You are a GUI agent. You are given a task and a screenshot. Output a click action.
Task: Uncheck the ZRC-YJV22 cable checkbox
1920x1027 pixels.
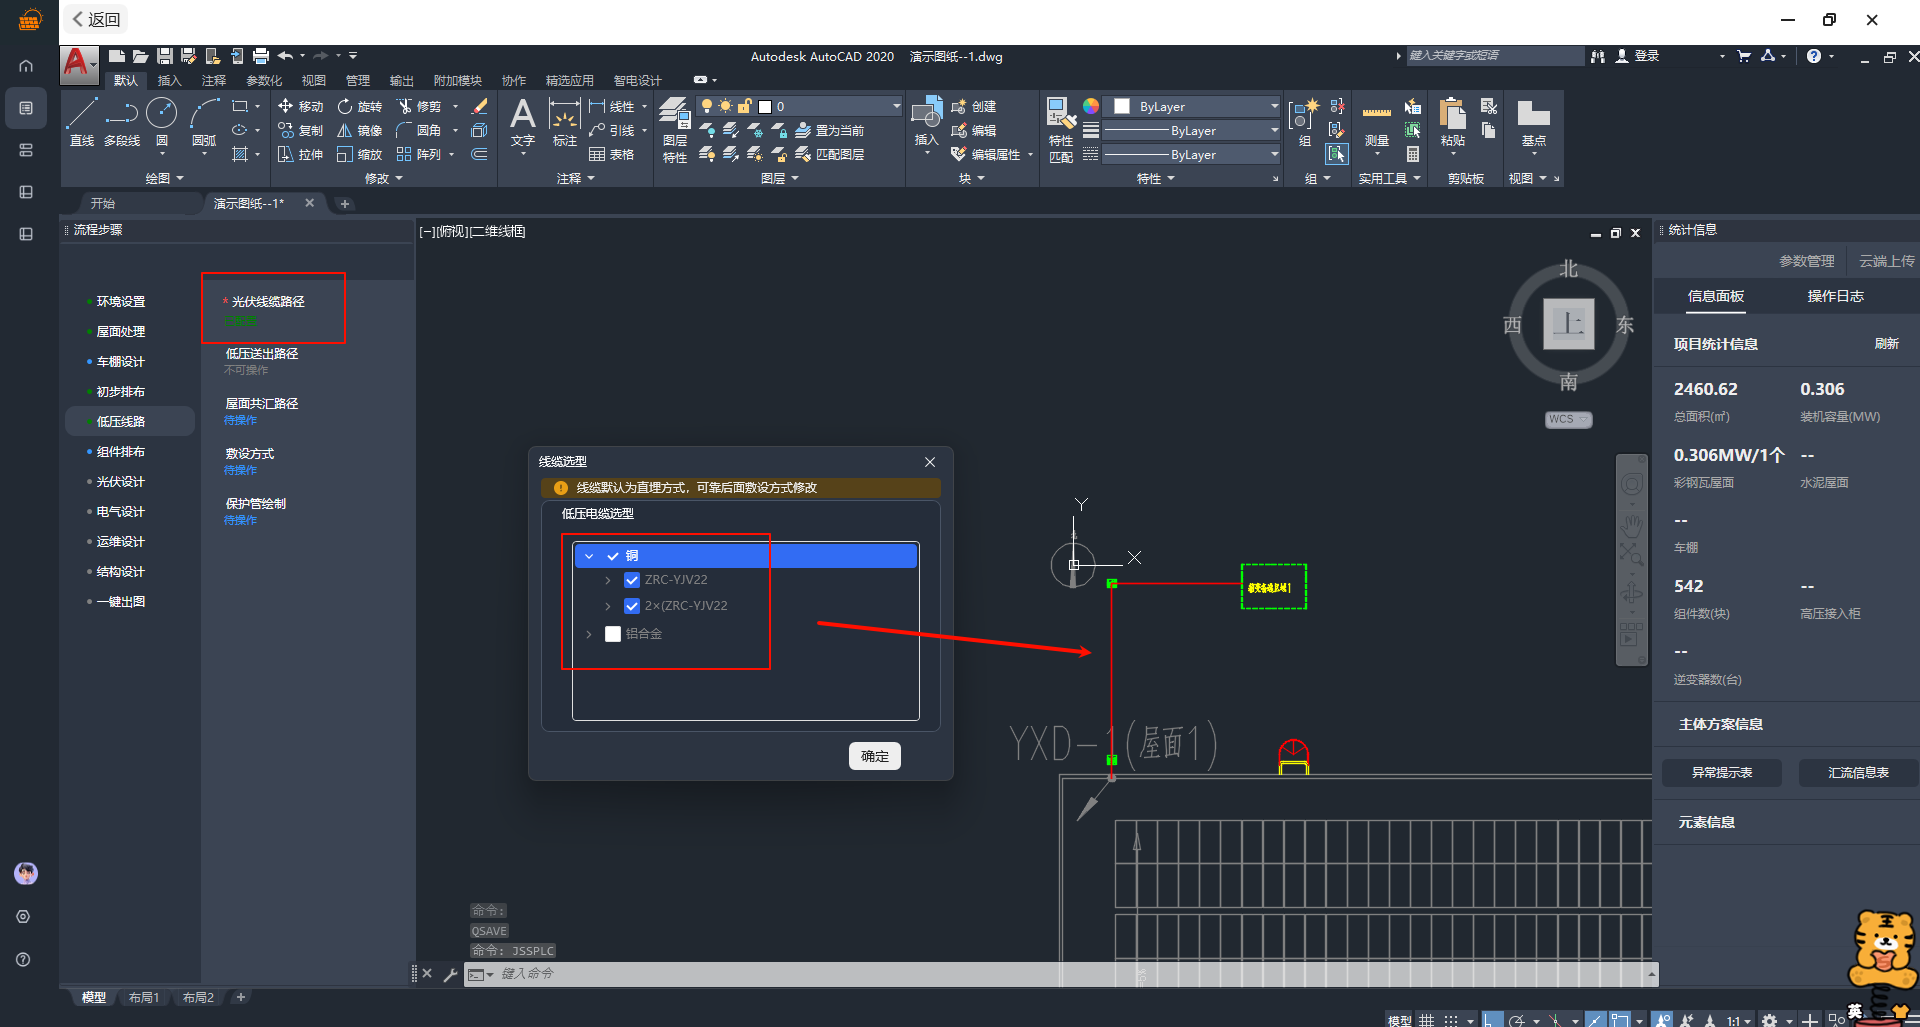pyautogui.click(x=632, y=580)
